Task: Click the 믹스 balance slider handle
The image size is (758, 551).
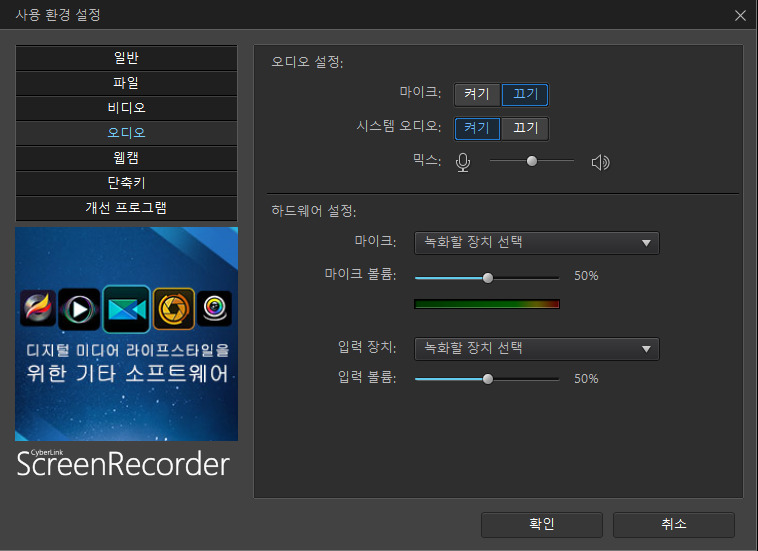Action: point(532,161)
